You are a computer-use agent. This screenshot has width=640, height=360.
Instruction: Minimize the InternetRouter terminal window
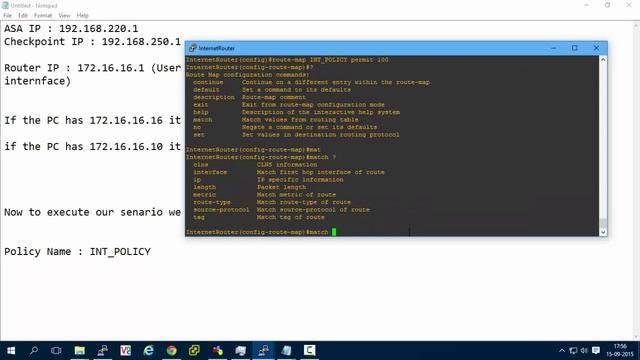[x=553, y=48]
